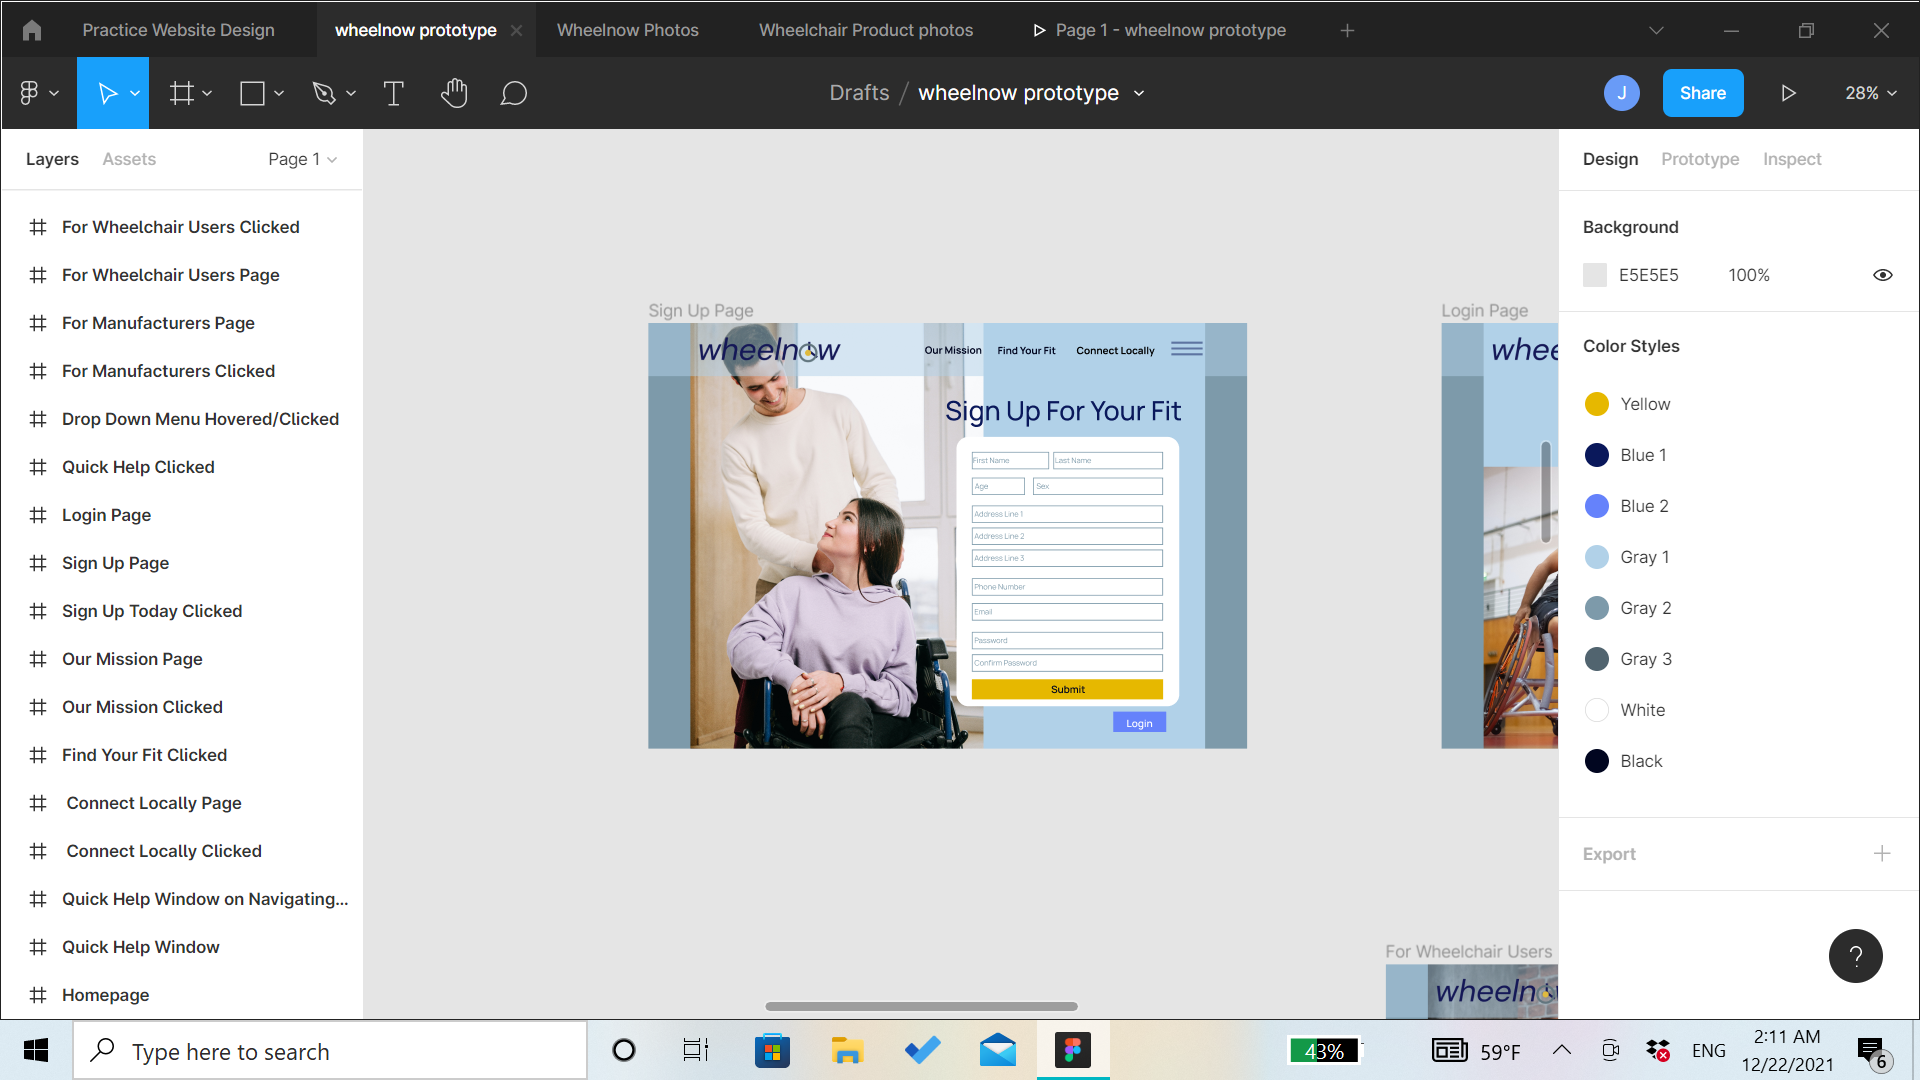Go to Figma home icon
The width and height of the screenshot is (1920, 1080).
pos(32,30)
